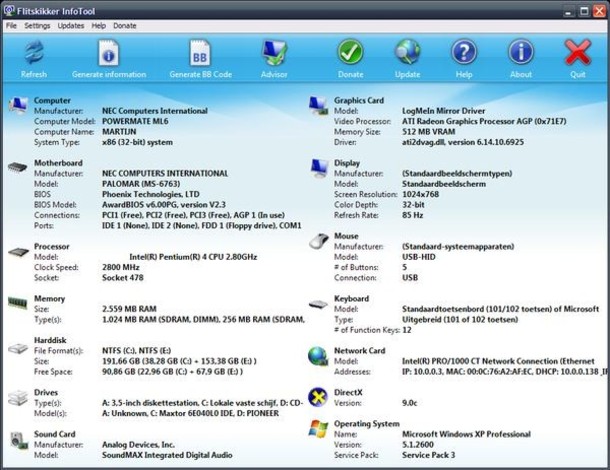Select the computer model POWERMATE ML6

(135, 121)
